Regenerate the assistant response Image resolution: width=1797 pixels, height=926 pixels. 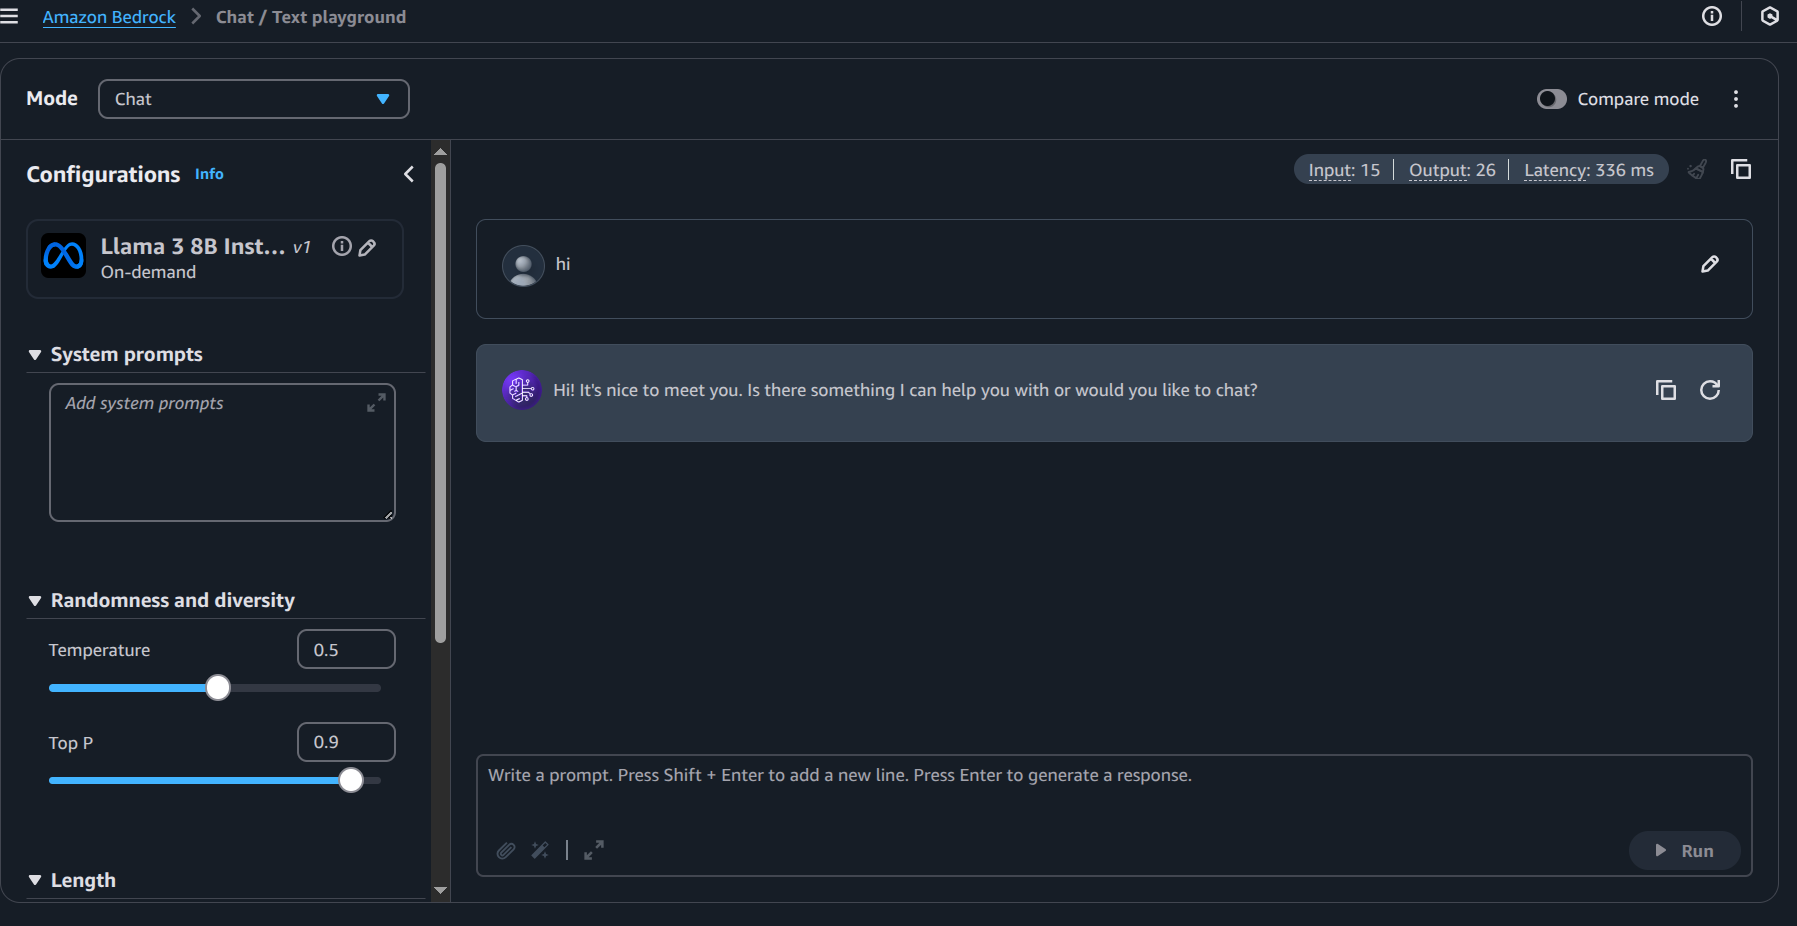(x=1710, y=390)
